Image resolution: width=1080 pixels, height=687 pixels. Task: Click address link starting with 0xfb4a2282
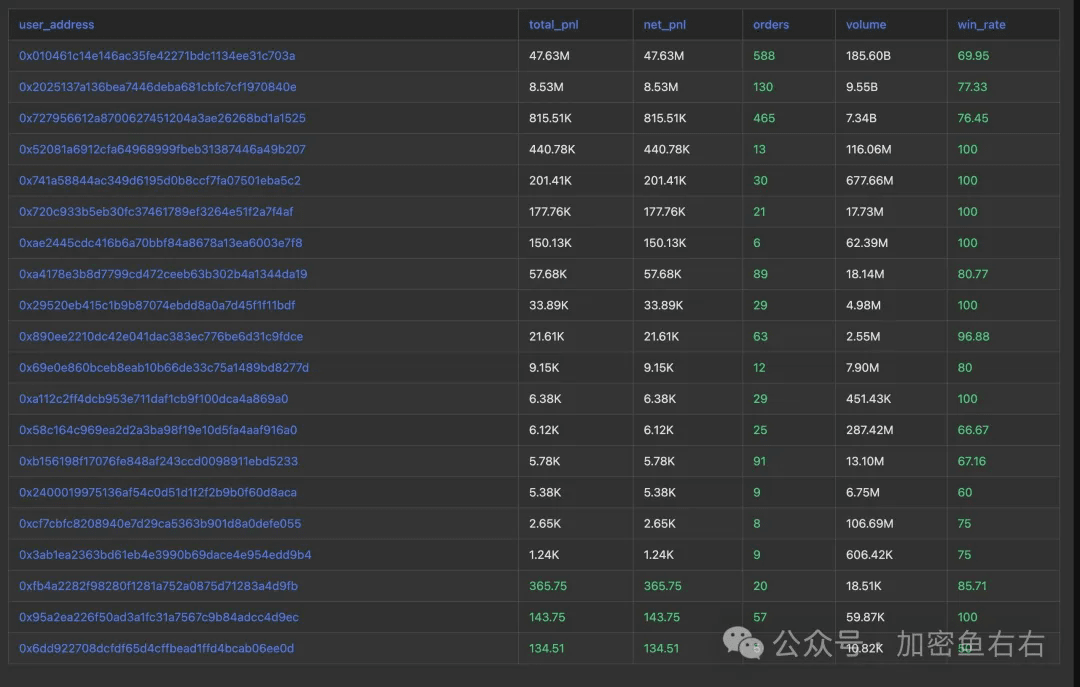click(158, 586)
